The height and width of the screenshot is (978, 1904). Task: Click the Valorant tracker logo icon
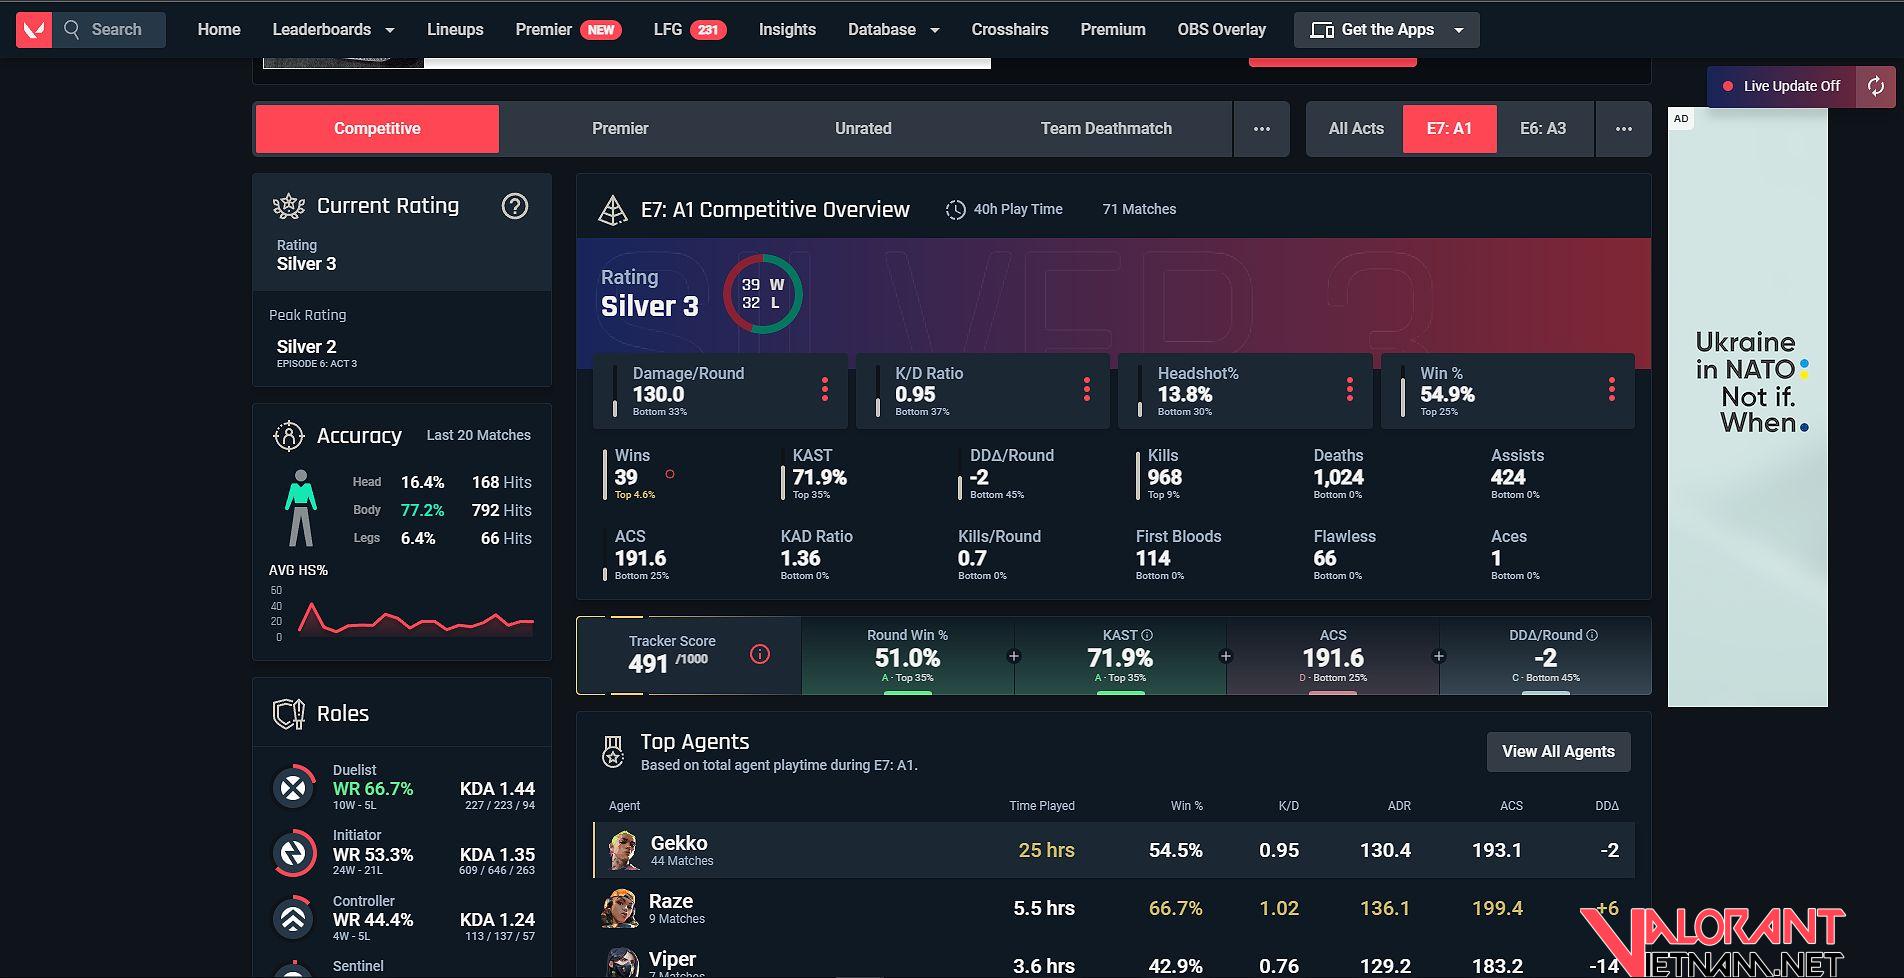pos(34,30)
